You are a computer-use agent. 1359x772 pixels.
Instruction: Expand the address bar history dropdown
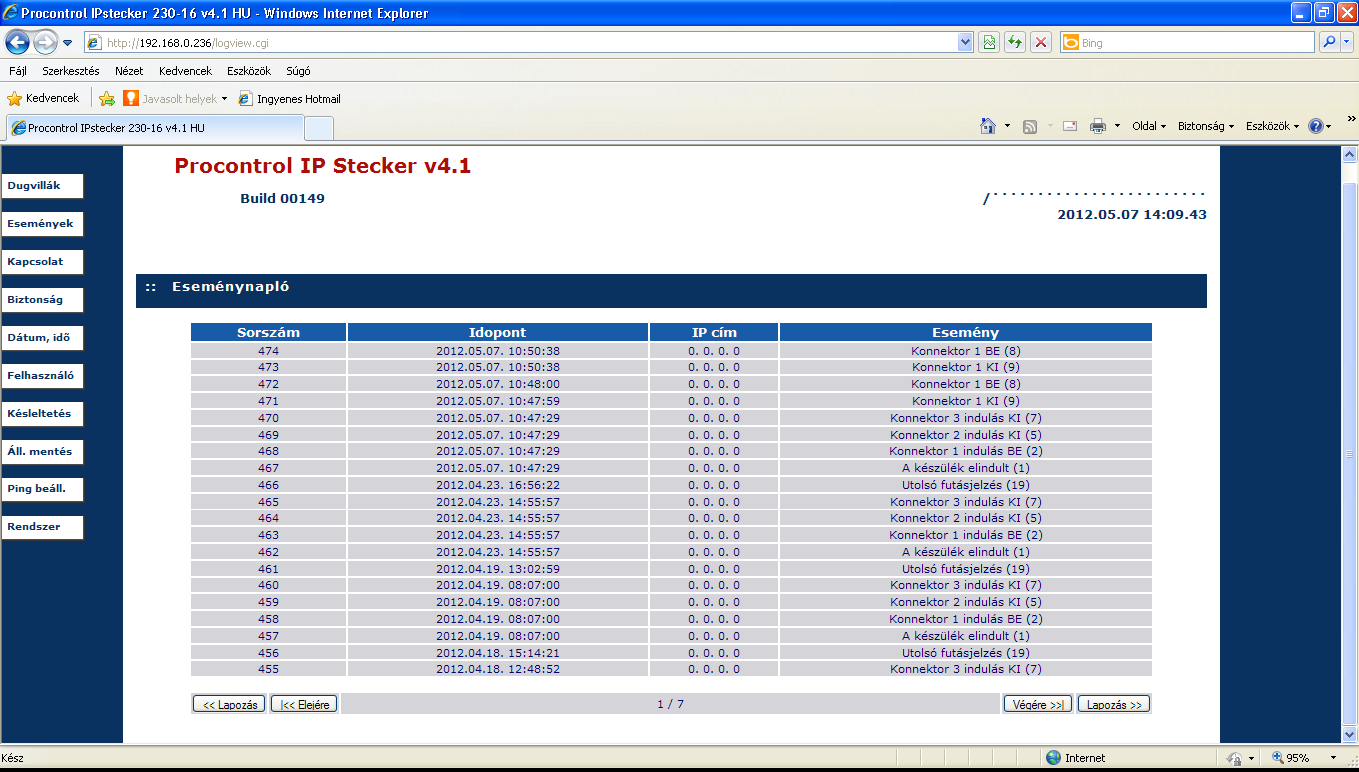(x=965, y=43)
